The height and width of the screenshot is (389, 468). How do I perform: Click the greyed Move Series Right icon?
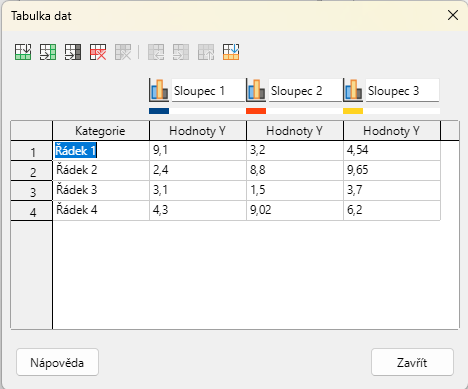pyautogui.click(x=181, y=52)
